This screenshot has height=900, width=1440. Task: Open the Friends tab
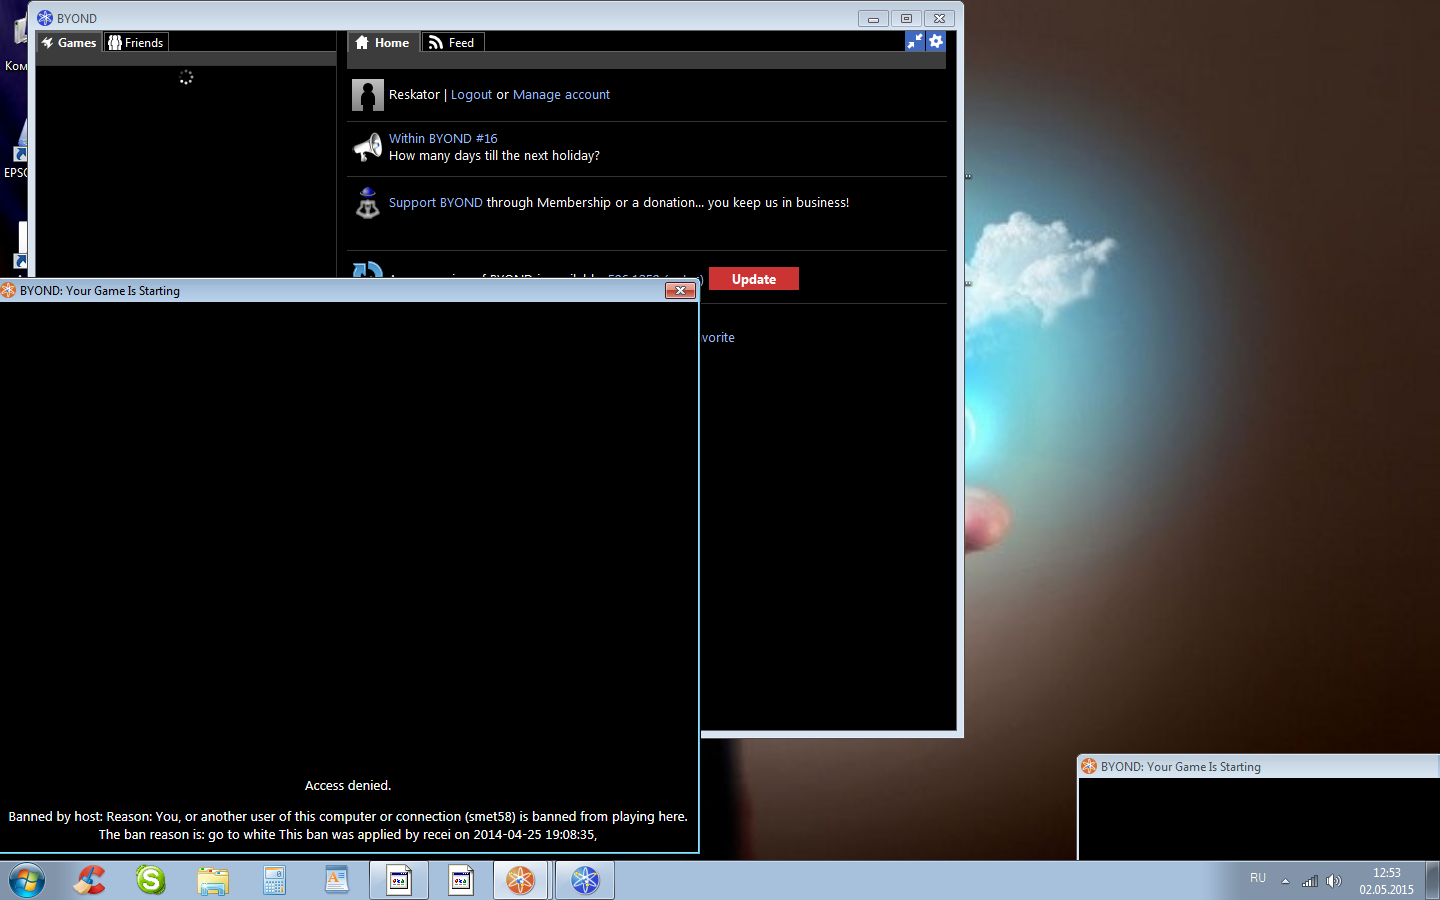[136, 42]
